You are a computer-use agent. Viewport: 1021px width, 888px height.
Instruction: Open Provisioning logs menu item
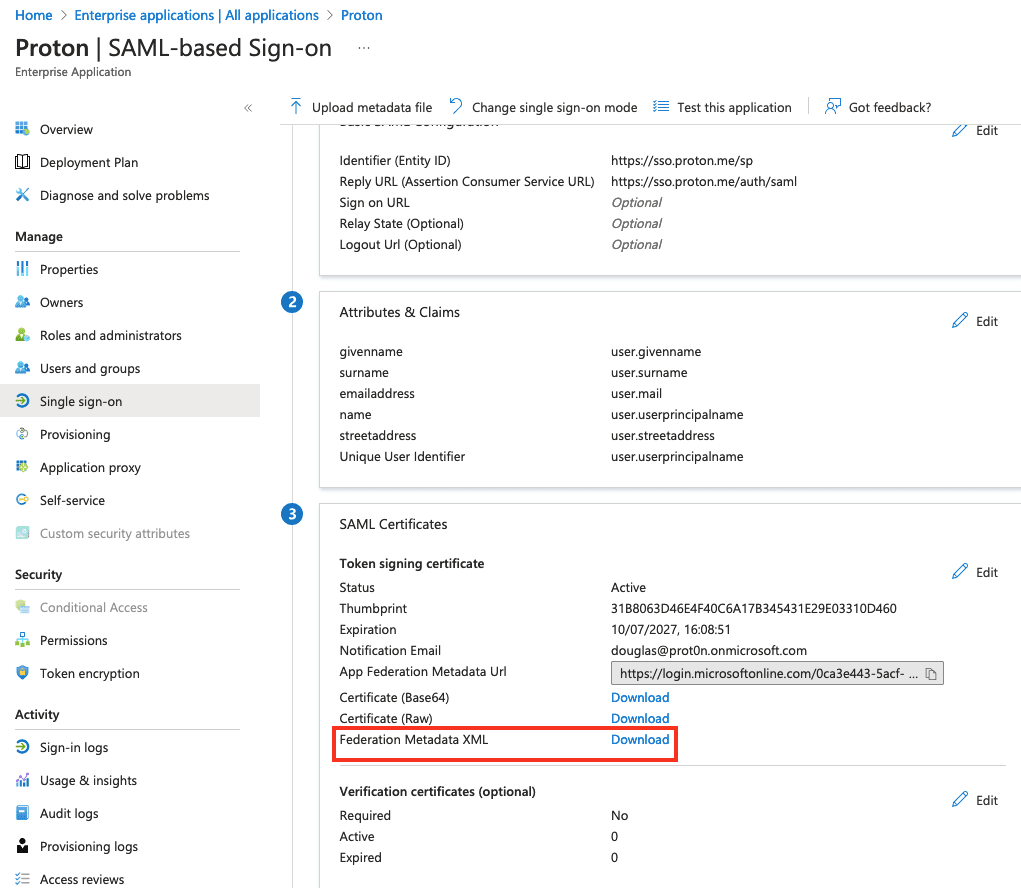point(89,846)
